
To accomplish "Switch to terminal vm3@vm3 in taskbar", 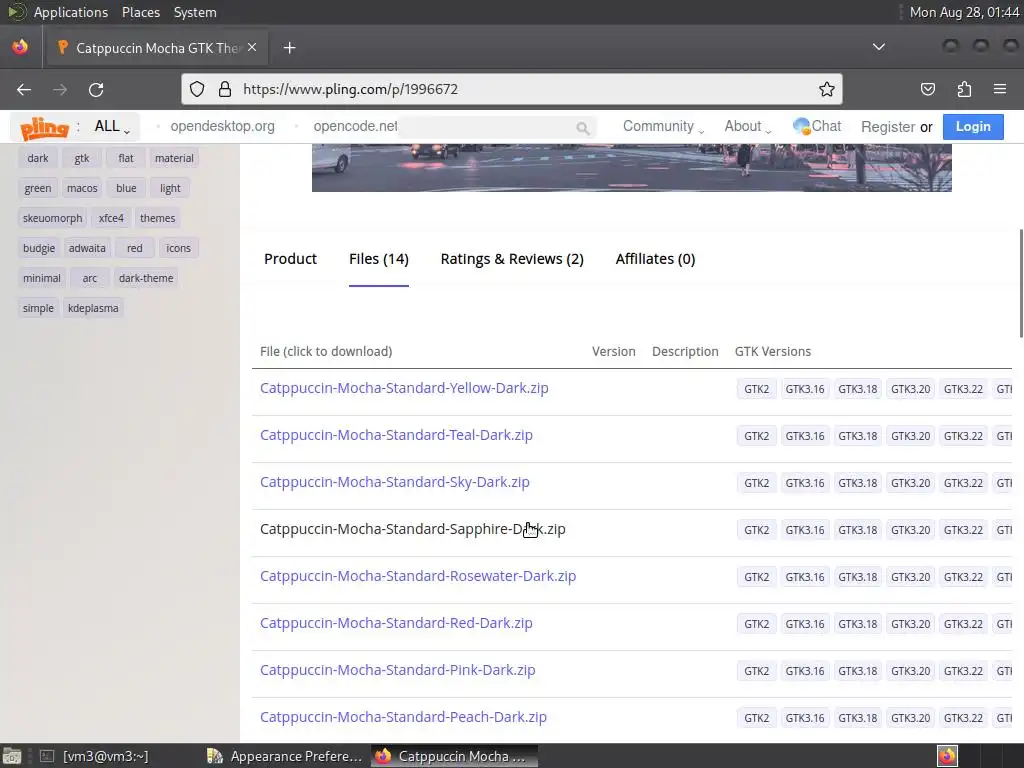I will (x=104, y=756).
